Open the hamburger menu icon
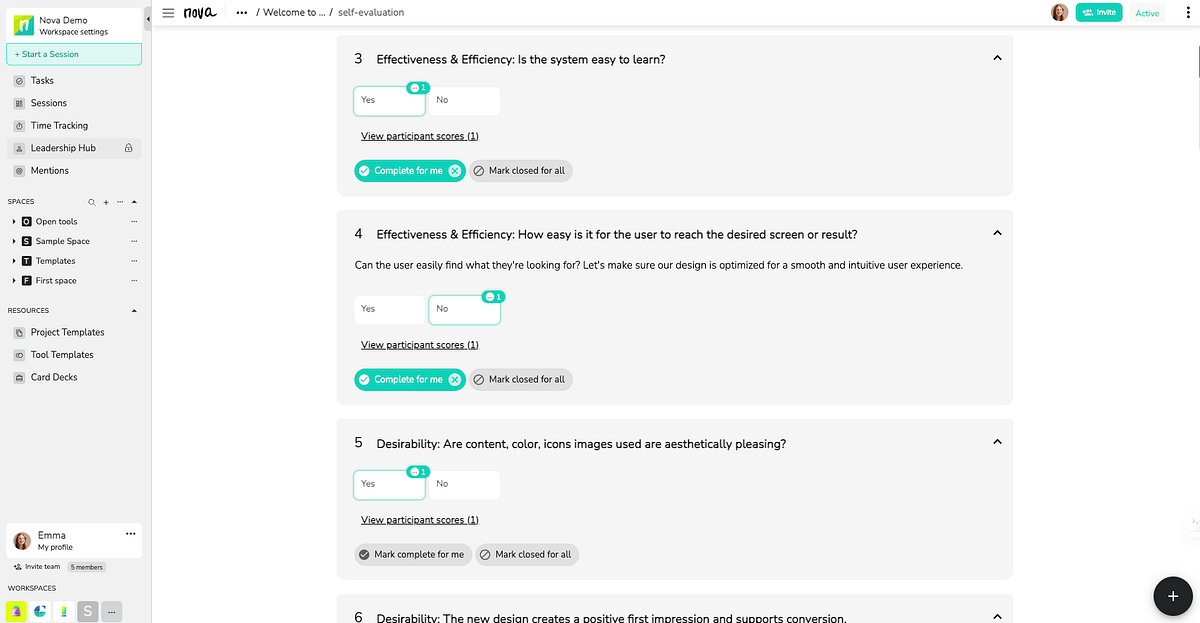The image size is (1200, 623). [x=168, y=13]
